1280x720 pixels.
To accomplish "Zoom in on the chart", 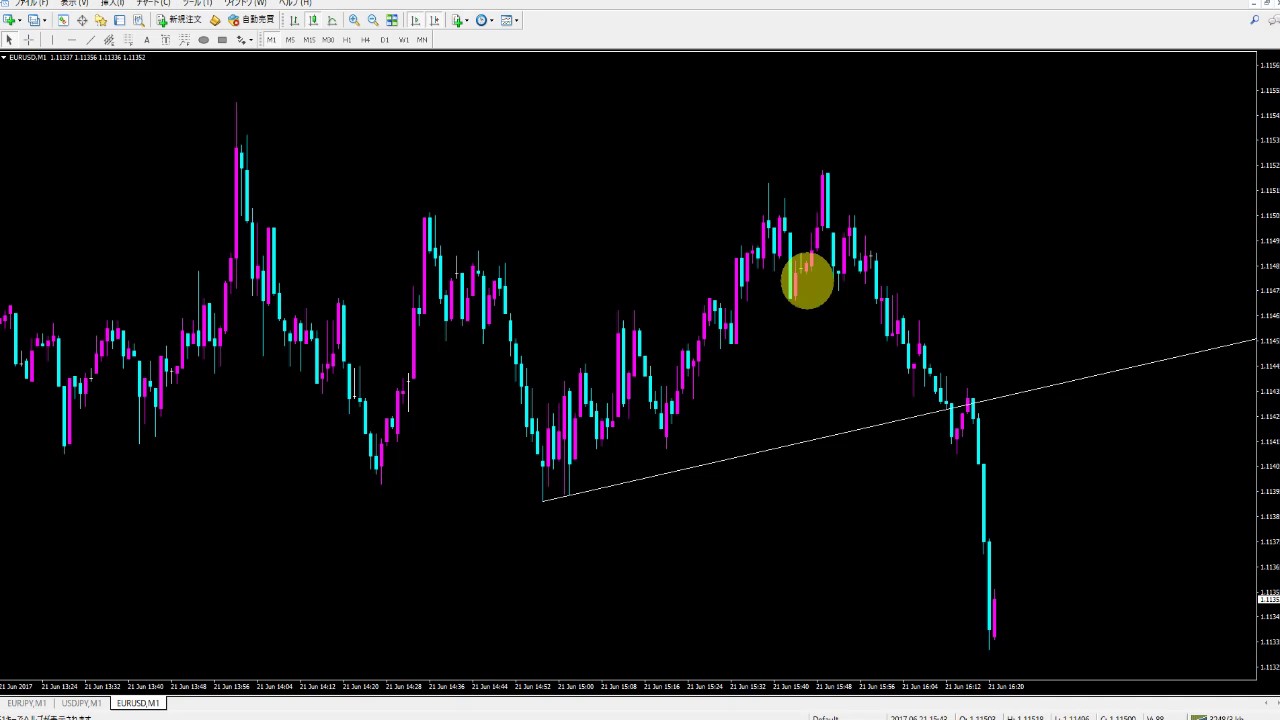I will pyautogui.click(x=354, y=20).
